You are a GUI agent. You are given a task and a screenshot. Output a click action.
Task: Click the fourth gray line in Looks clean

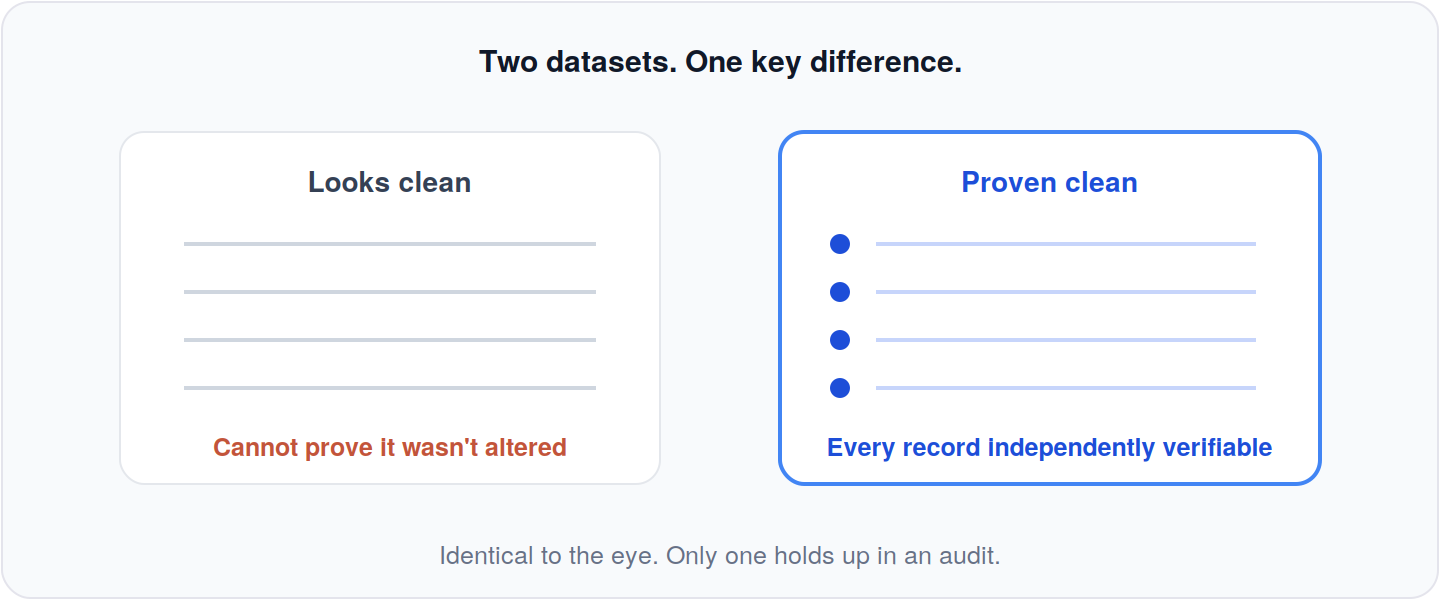pyautogui.click(x=390, y=388)
